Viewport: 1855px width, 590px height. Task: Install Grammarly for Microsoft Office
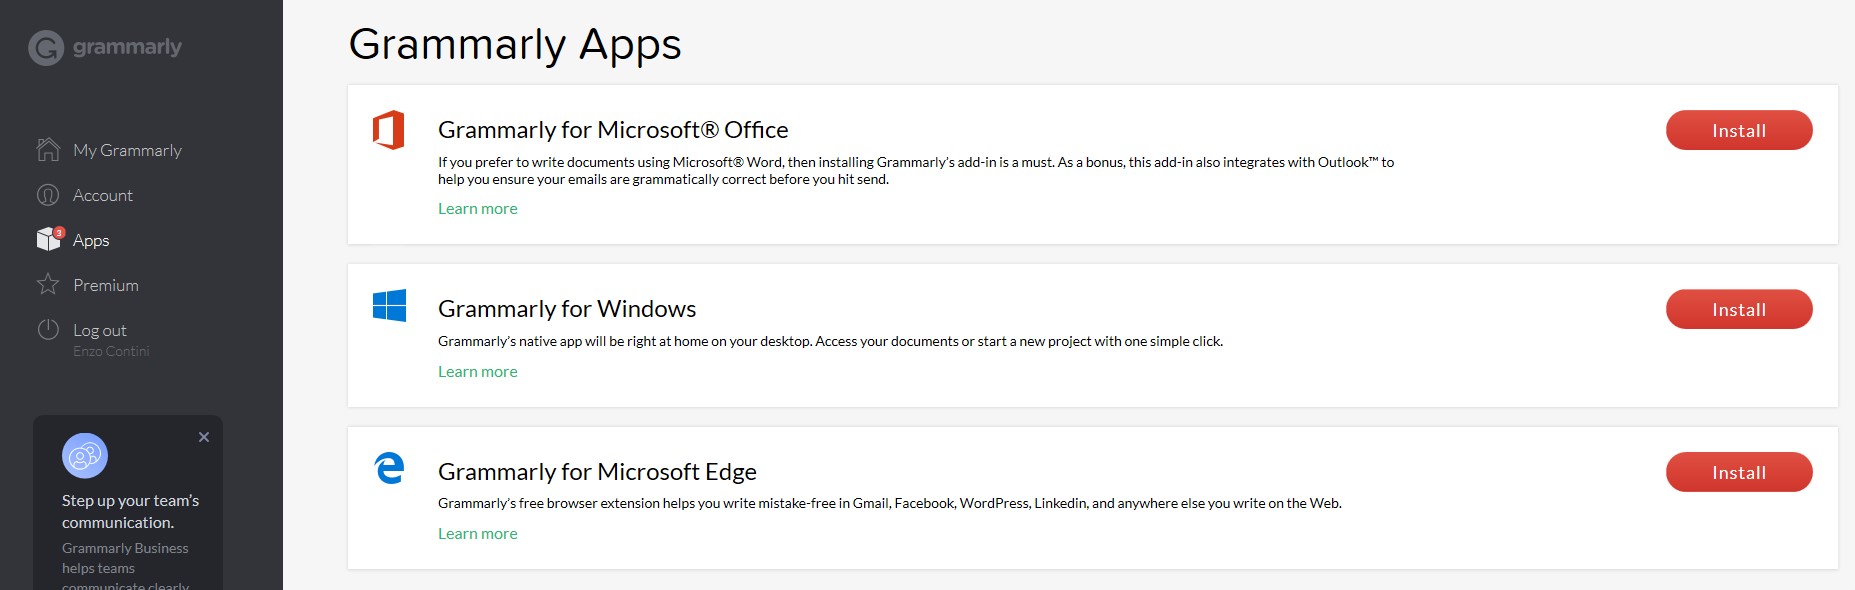click(1738, 130)
